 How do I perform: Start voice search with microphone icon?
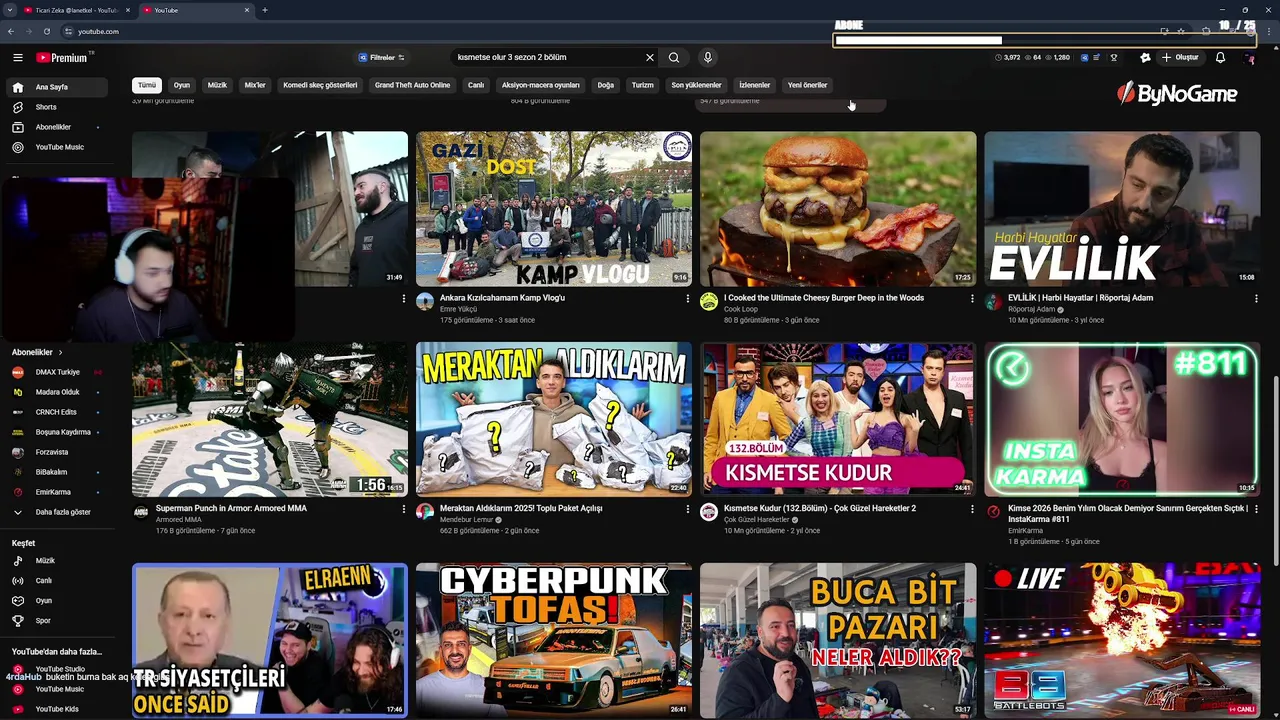tap(707, 58)
